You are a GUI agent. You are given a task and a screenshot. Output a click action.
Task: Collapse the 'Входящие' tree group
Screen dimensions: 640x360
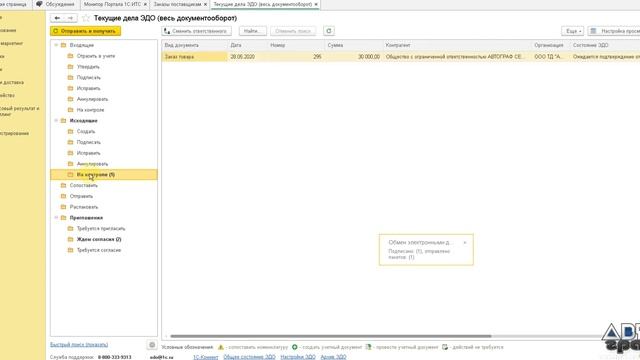coord(56,45)
